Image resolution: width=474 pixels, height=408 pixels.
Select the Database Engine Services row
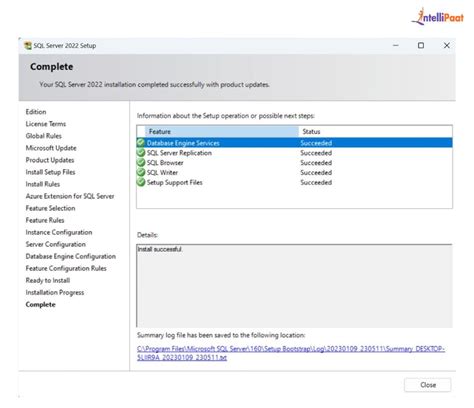tap(294, 143)
